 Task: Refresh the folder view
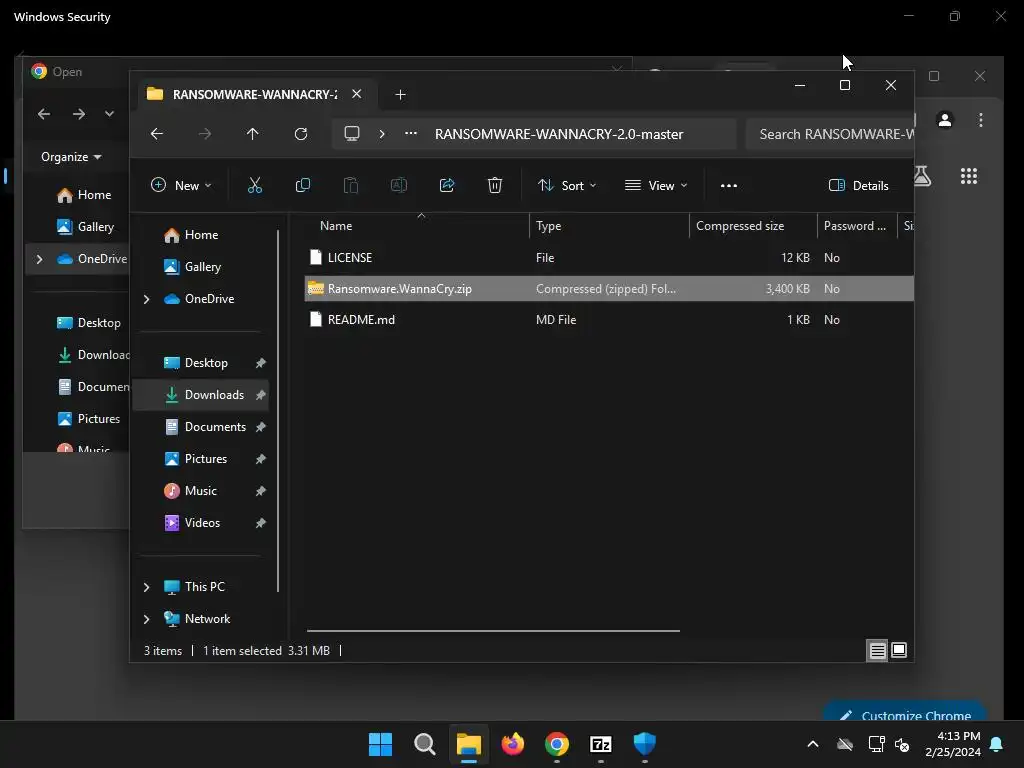[301, 134]
